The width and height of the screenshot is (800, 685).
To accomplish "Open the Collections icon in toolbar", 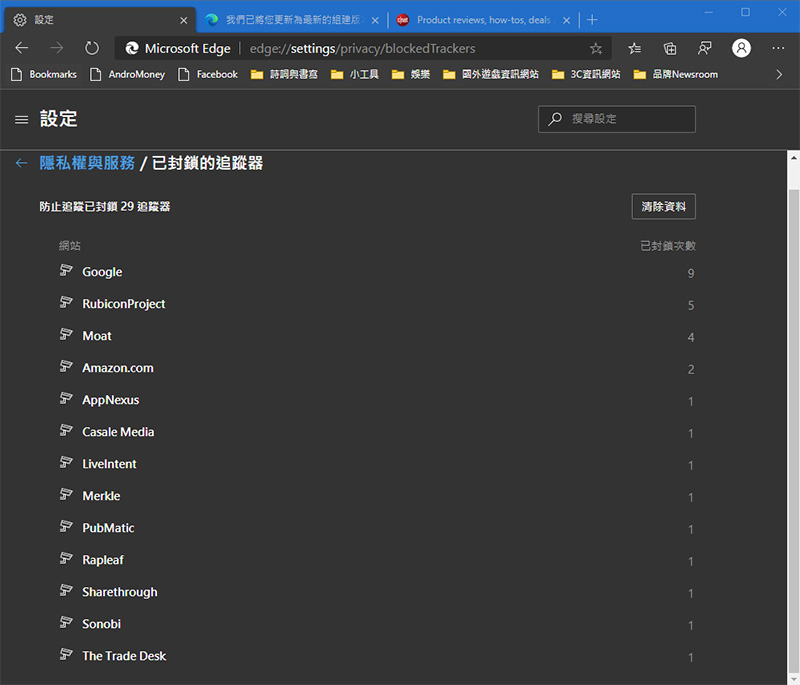I will click(x=670, y=48).
